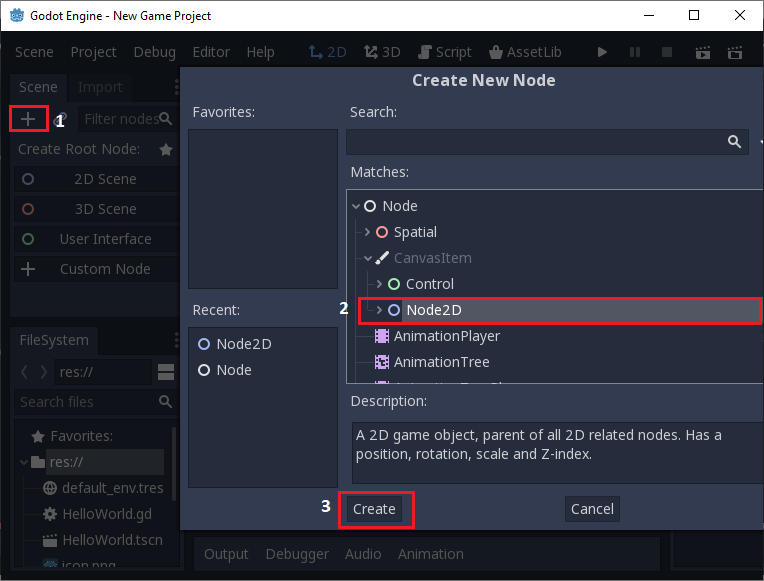This screenshot has height=581, width=764.
Task: Select Node2D in the Matches tree
Action: point(434,310)
